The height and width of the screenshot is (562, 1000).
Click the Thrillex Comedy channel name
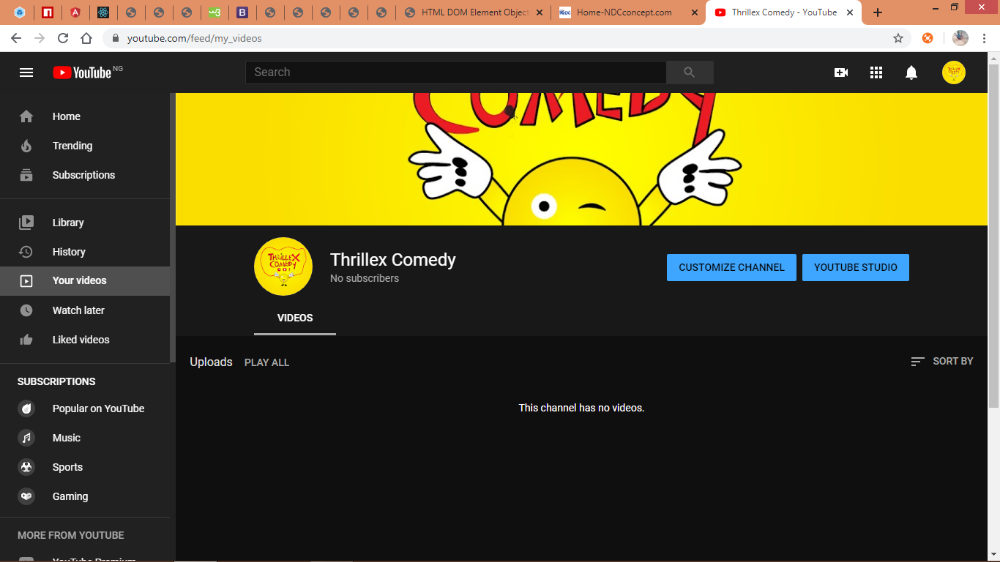tap(393, 260)
